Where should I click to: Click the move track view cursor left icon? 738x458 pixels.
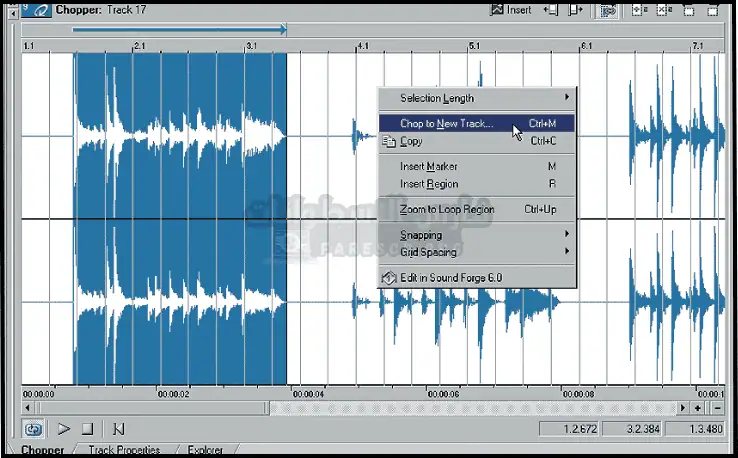point(551,10)
